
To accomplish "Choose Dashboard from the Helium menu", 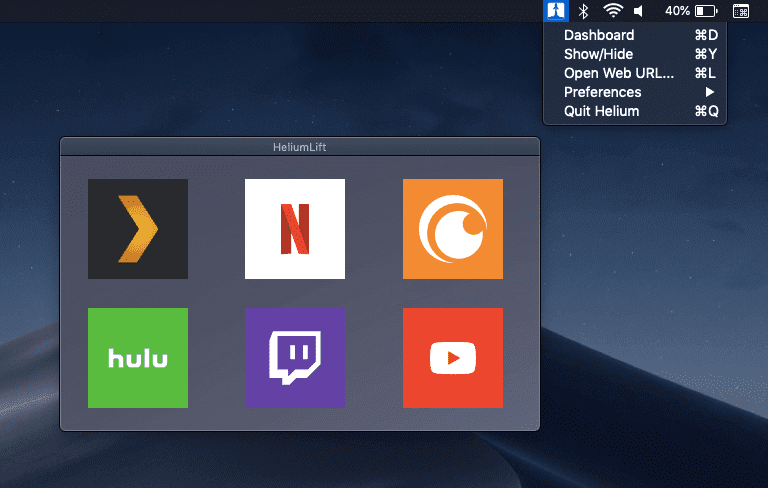I will click(x=635, y=35).
